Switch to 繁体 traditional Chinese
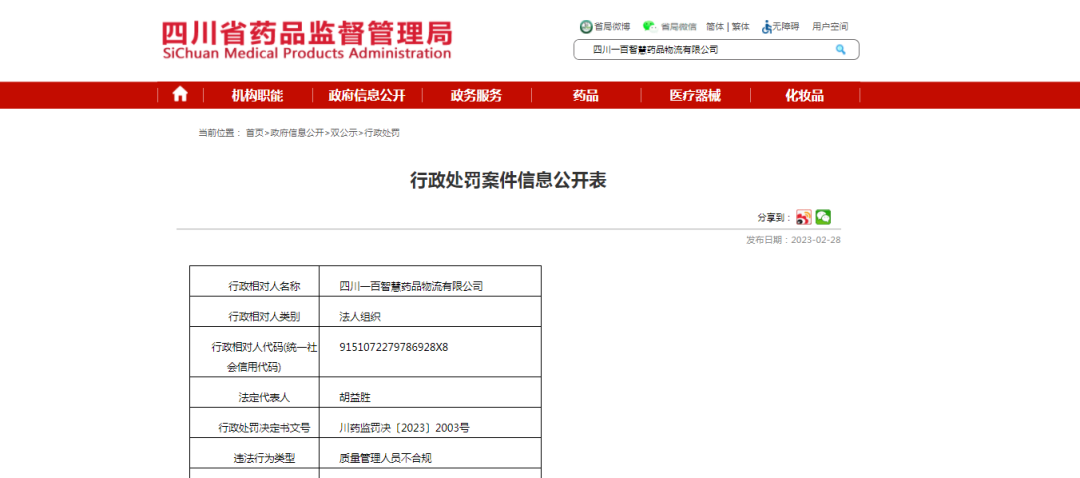Image resolution: width=1080 pixels, height=478 pixels. pyautogui.click(x=740, y=27)
